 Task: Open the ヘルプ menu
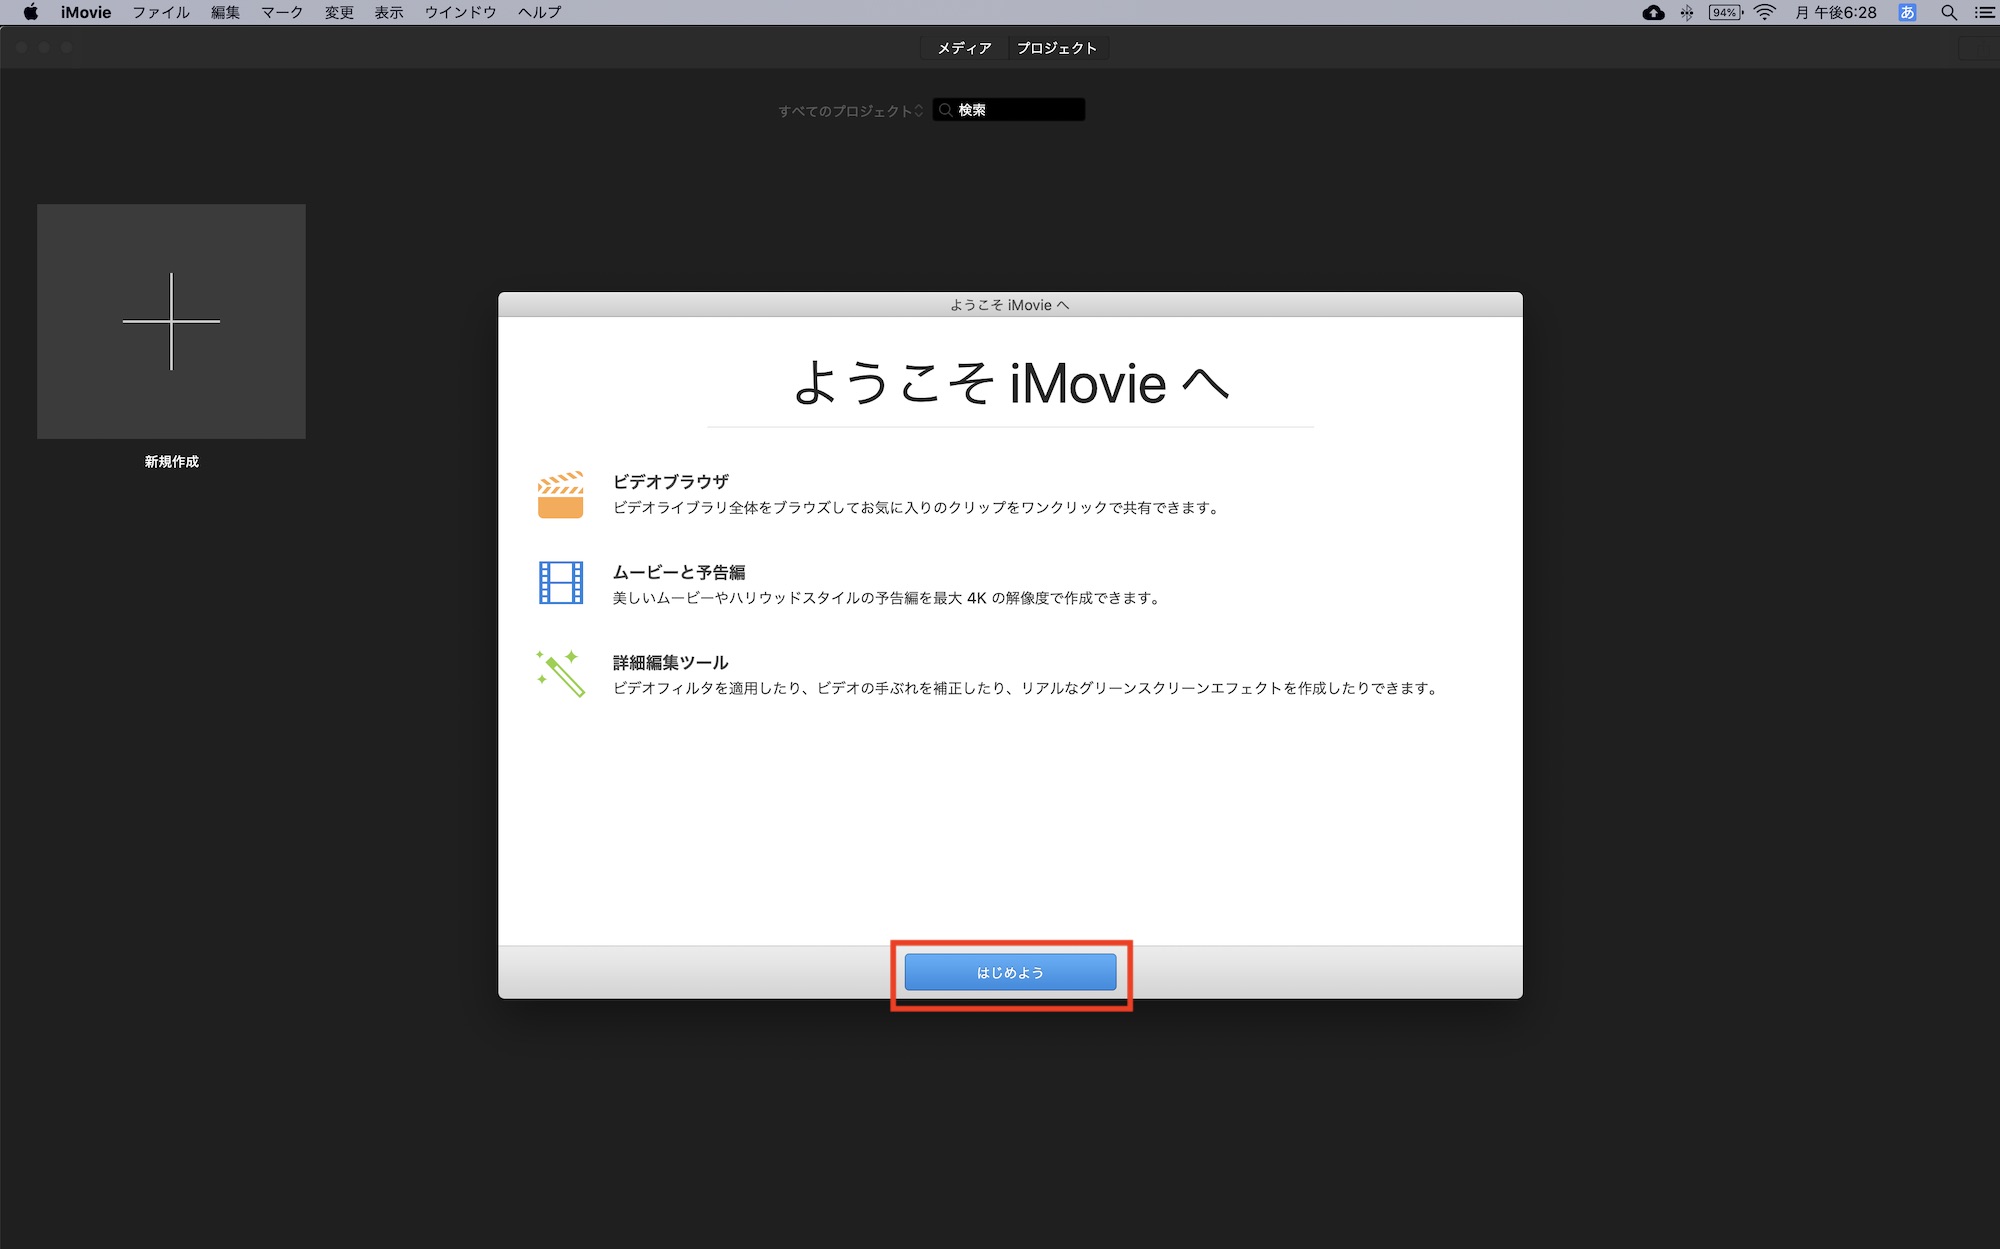pyautogui.click(x=539, y=13)
